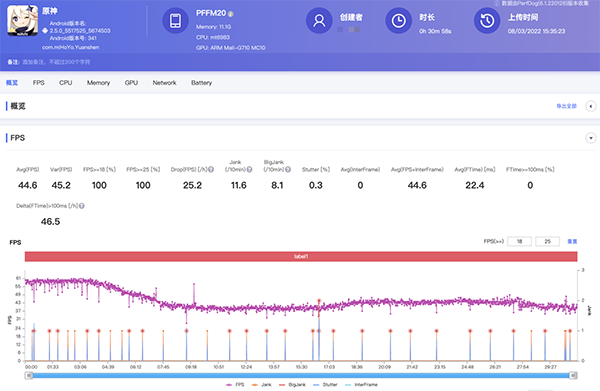Click the Jank value 11.6
600x391 pixels.
pyautogui.click(x=238, y=186)
